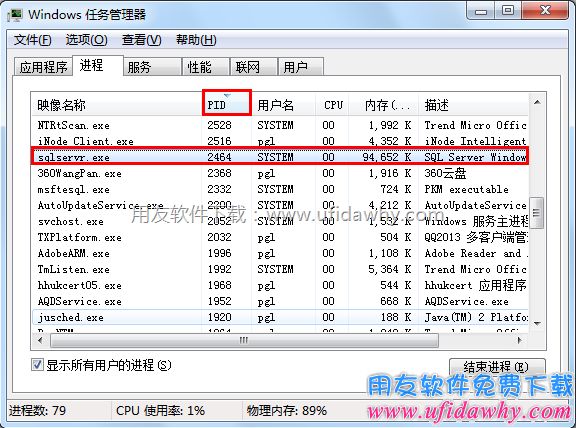Image resolution: width=576 pixels, height=428 pixels.
Task: Click the vertical scrollbar up arrow
Action: [x=537, y=102]
